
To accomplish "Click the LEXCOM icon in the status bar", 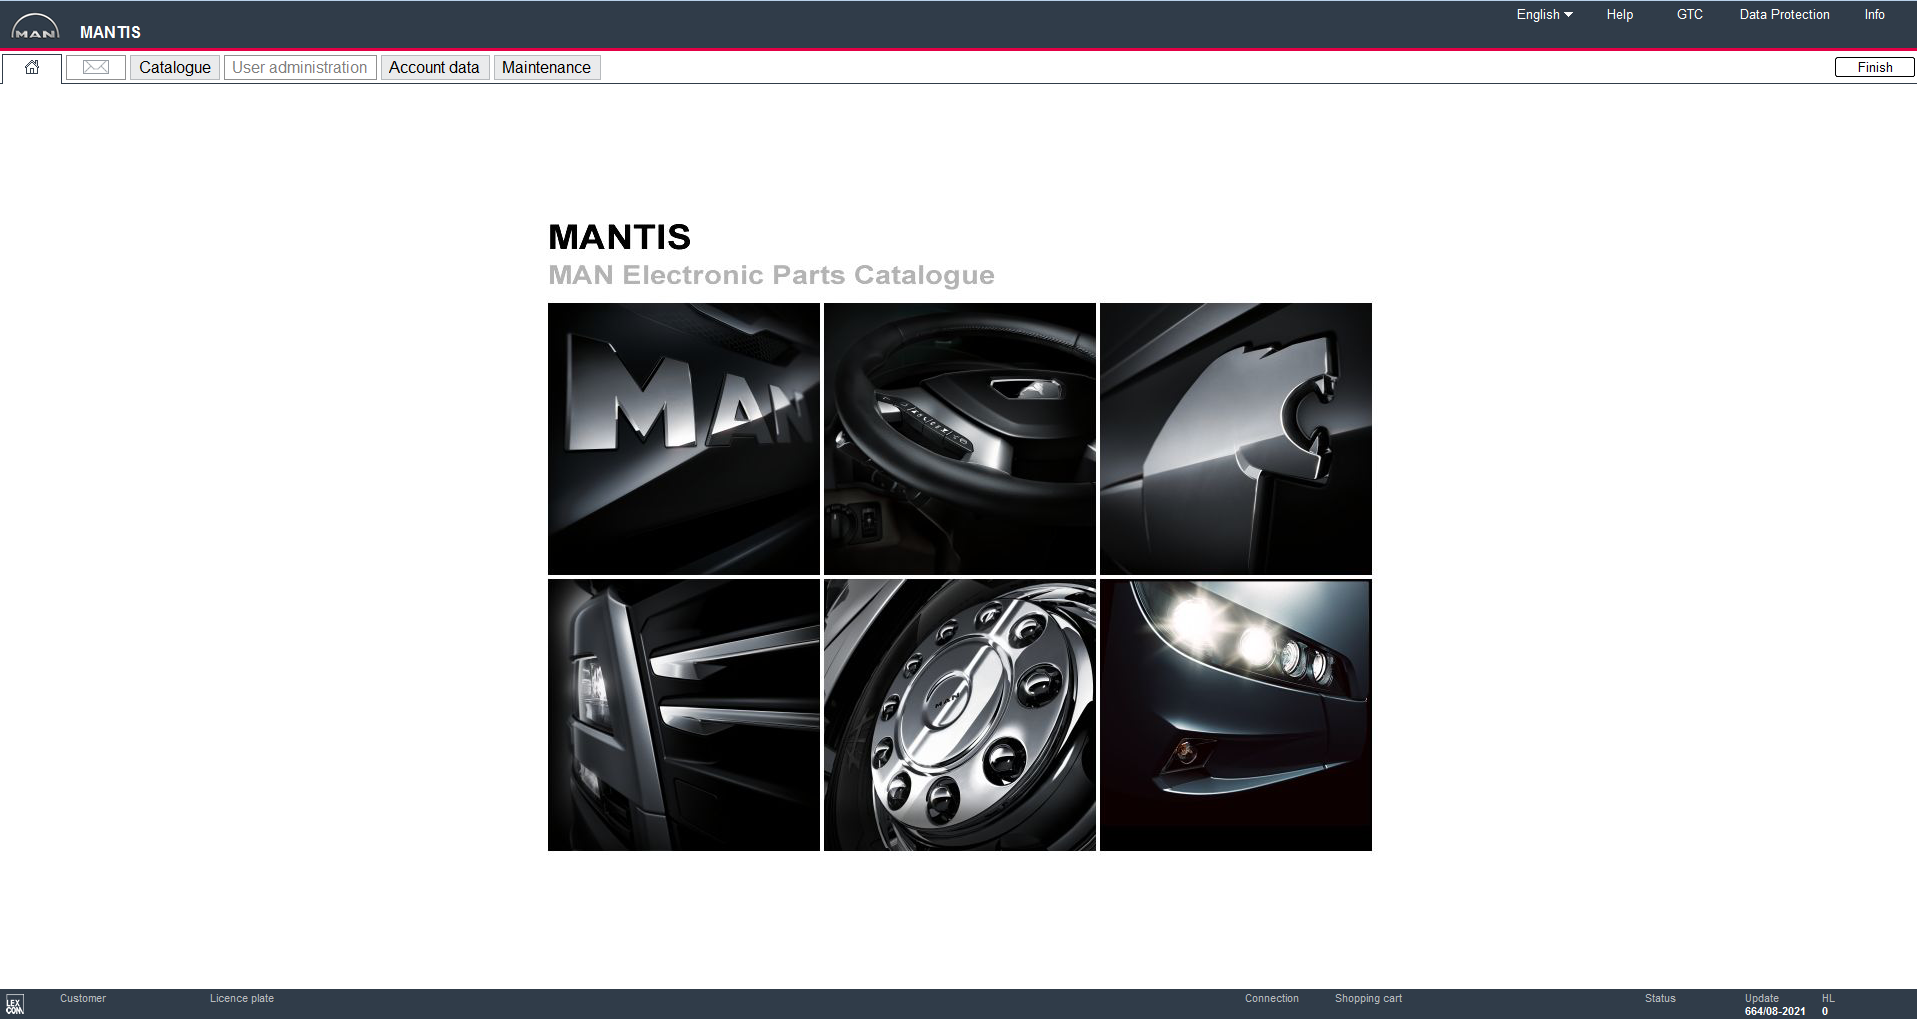I will 18,1003.
